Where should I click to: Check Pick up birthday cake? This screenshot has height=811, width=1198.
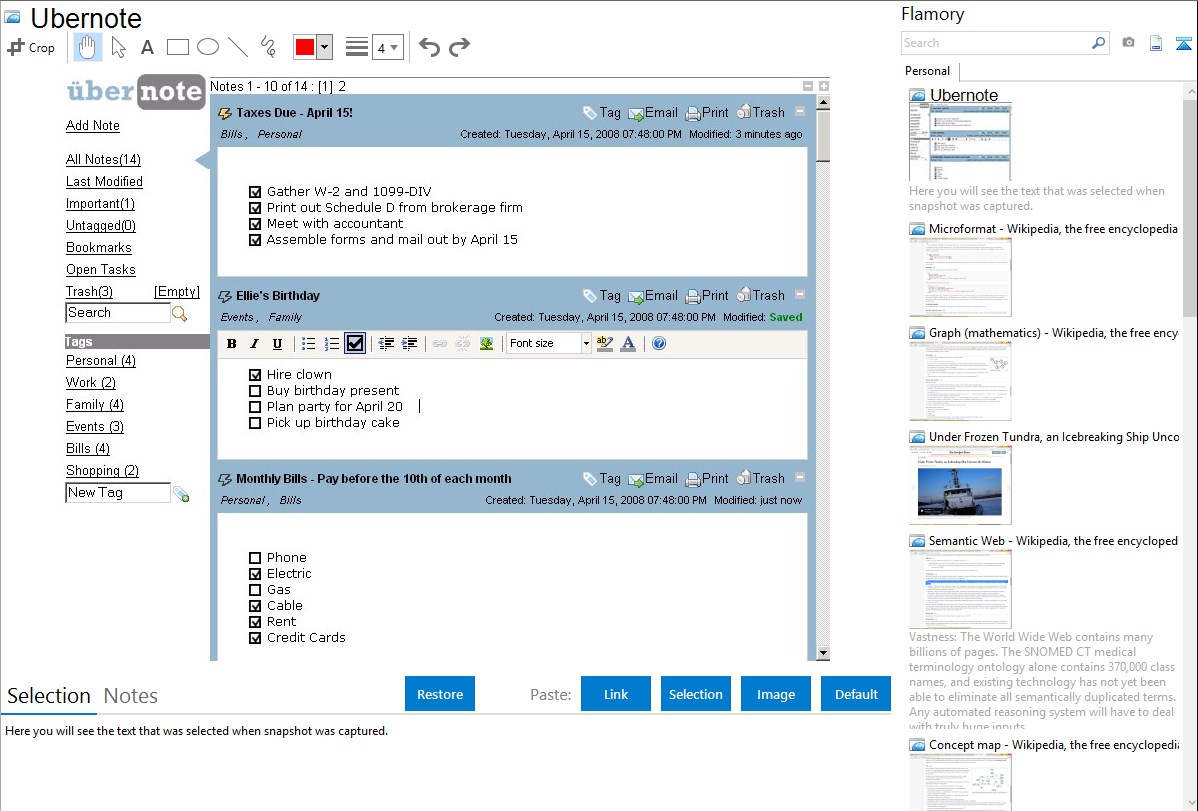pos(255,423)
